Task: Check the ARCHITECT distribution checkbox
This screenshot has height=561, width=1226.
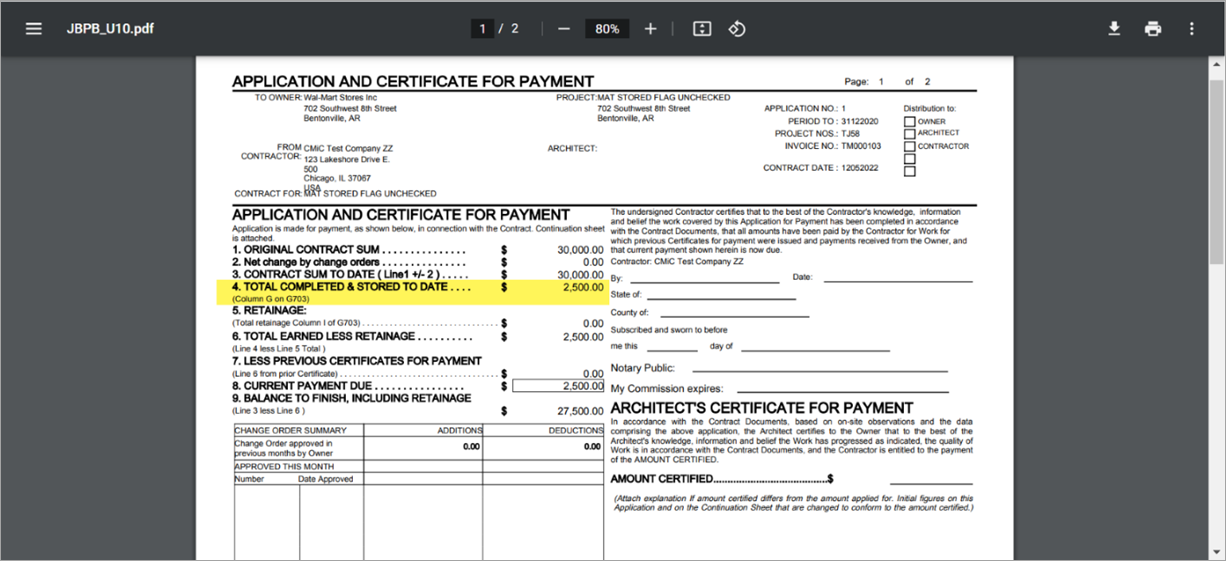Action: pos(909,134)
